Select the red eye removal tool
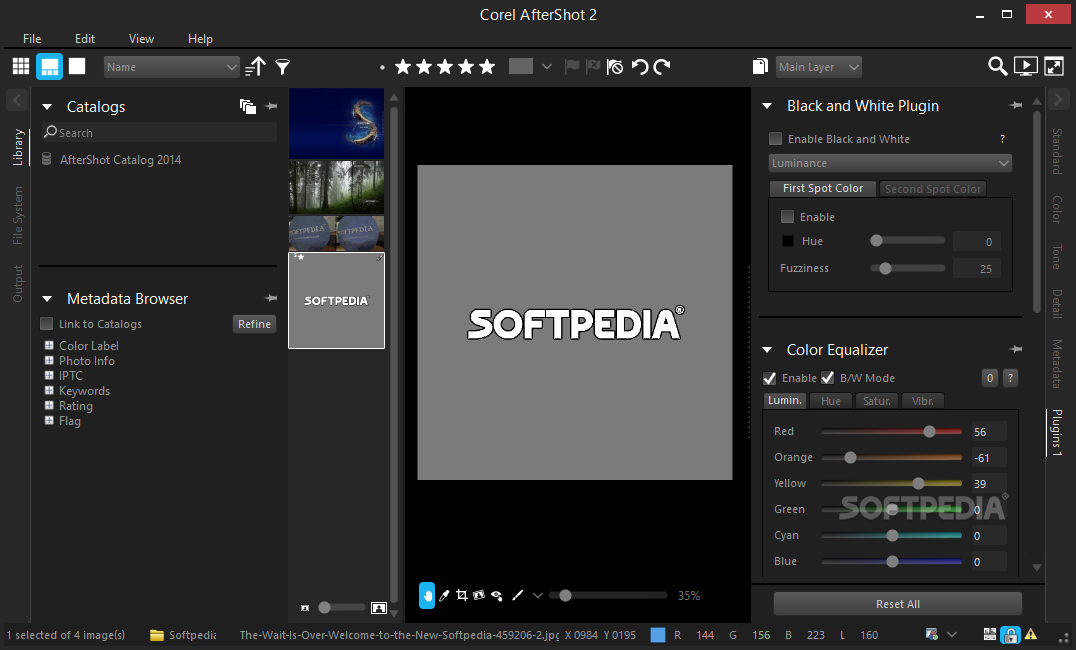This screenshot has width=1076, height=650. click(497, 595)
